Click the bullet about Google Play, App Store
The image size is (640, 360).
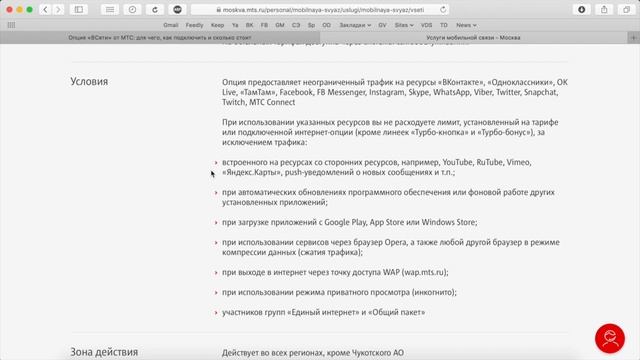pos(349,222)
